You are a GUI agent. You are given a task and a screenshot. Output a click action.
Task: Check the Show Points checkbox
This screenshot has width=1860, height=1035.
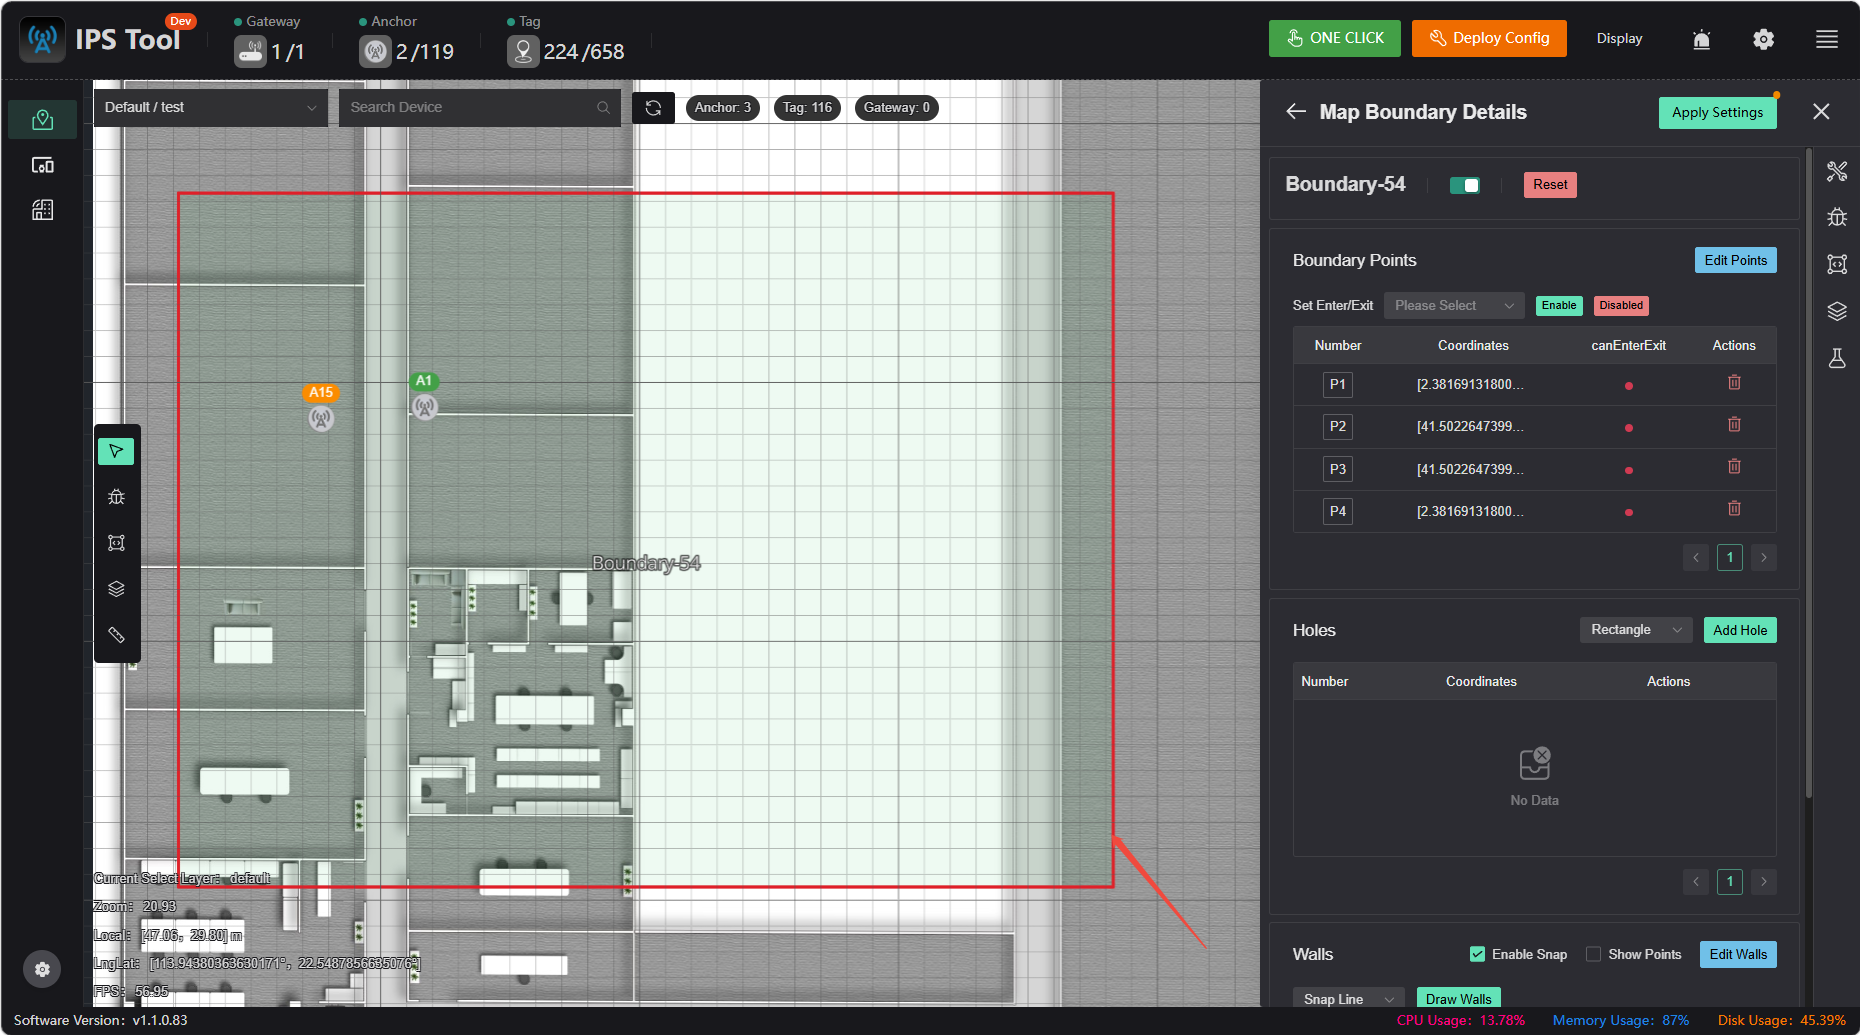point(1594,954)
